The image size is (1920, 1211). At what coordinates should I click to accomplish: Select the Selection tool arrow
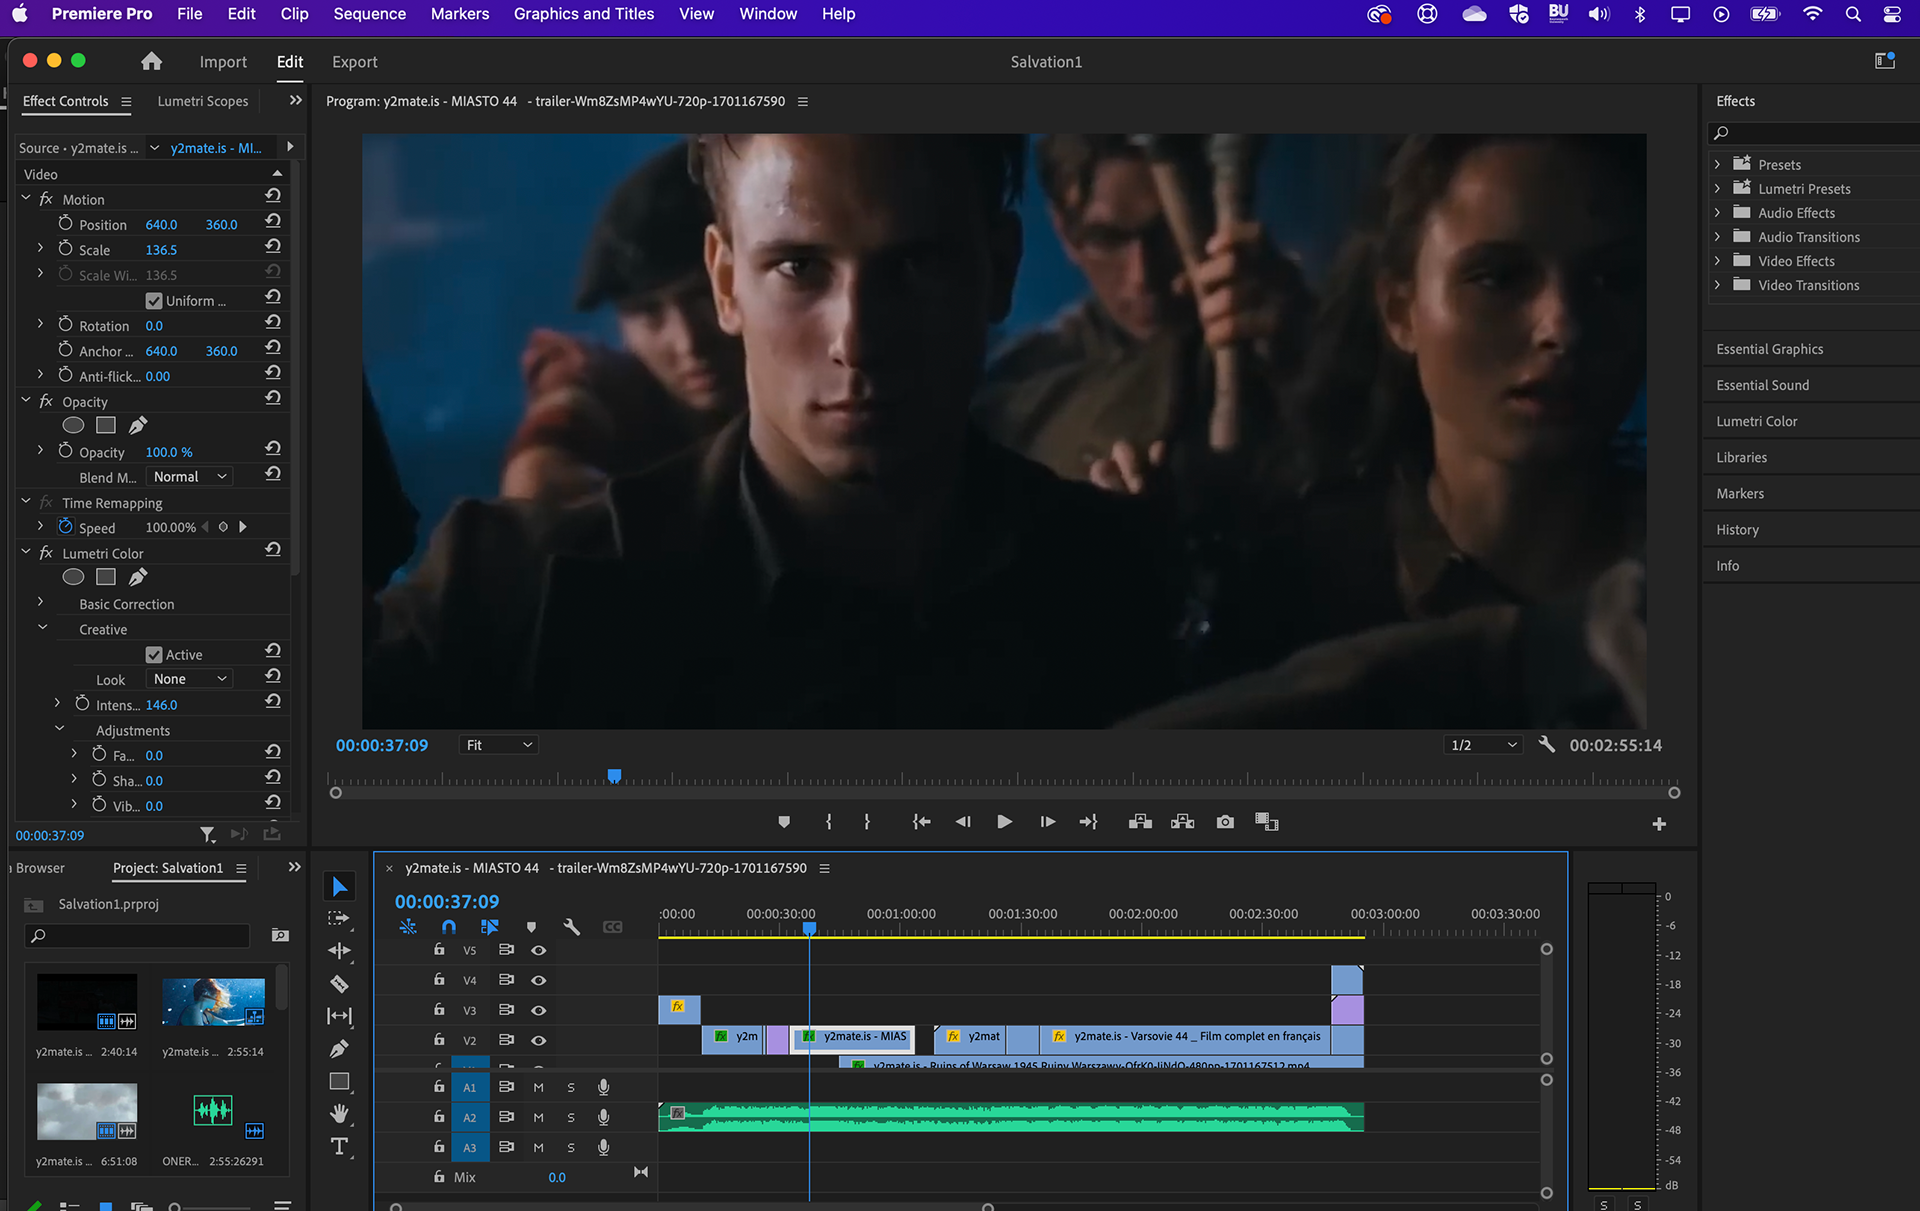coord(340,887)
